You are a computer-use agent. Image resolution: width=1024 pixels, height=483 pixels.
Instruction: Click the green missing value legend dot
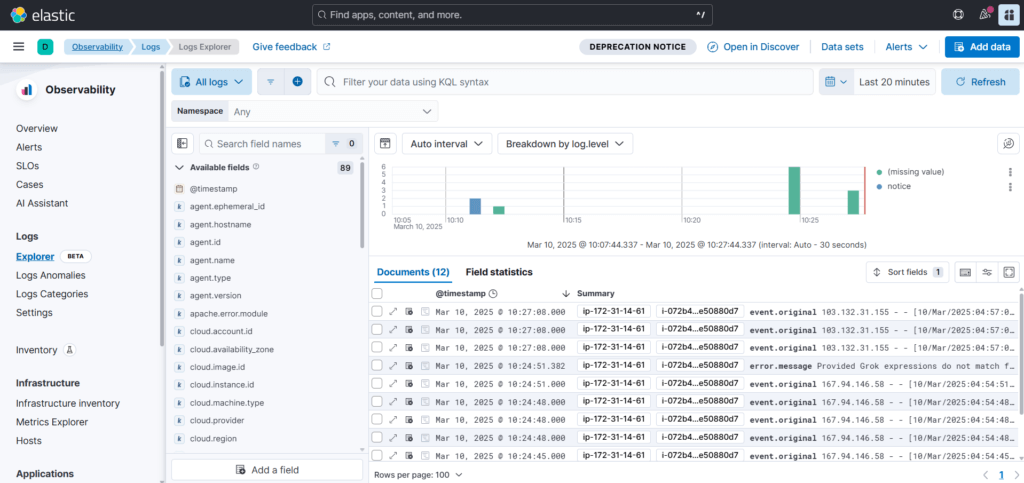(880, 172)
